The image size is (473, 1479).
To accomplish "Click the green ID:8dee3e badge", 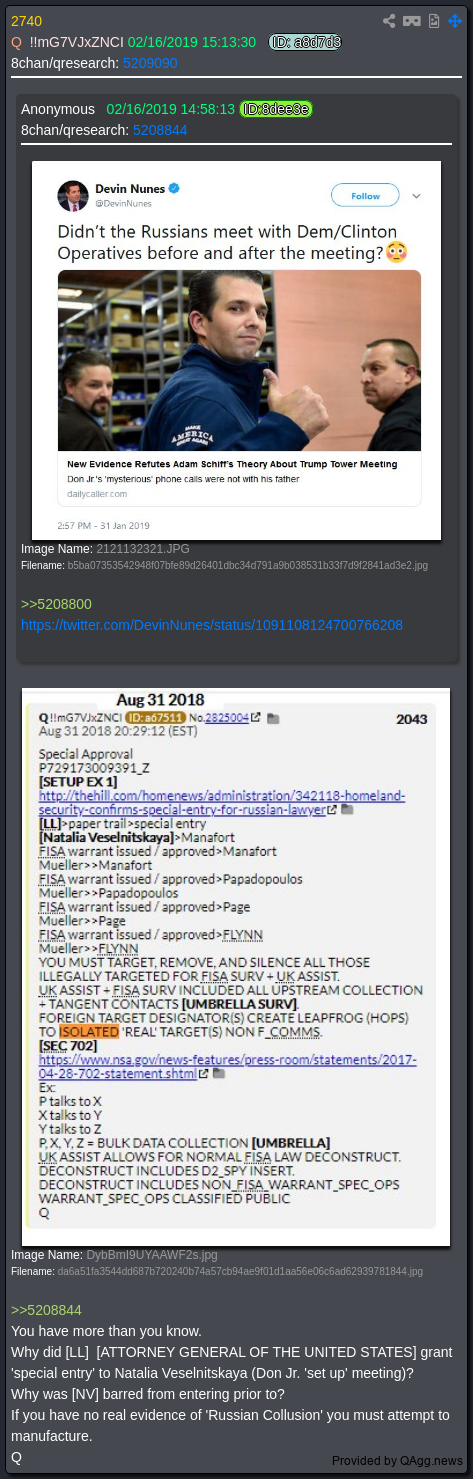I will click(276, 109).
